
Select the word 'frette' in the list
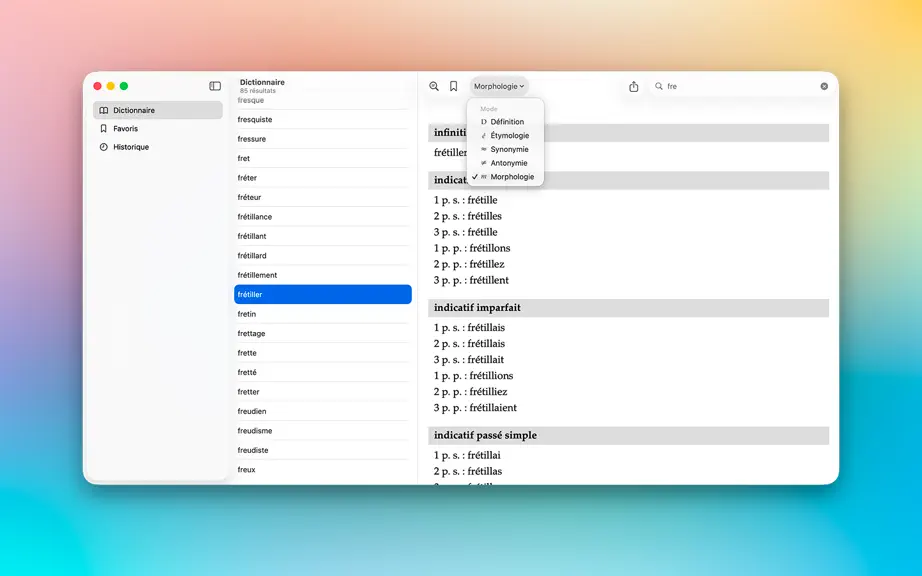(x=323, y=353)
